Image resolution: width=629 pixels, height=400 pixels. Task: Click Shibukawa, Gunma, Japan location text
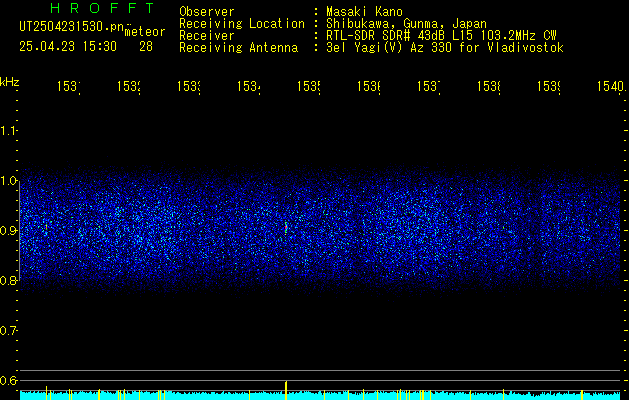click(406, 24)
